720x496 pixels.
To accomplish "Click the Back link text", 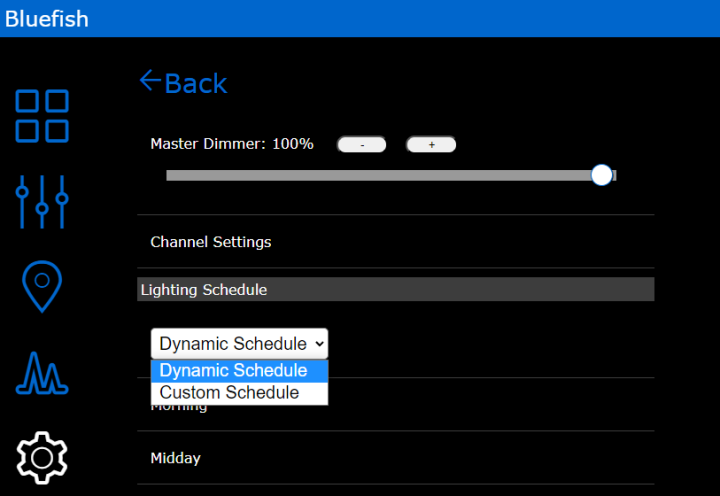I will click(x=196, y=83).
